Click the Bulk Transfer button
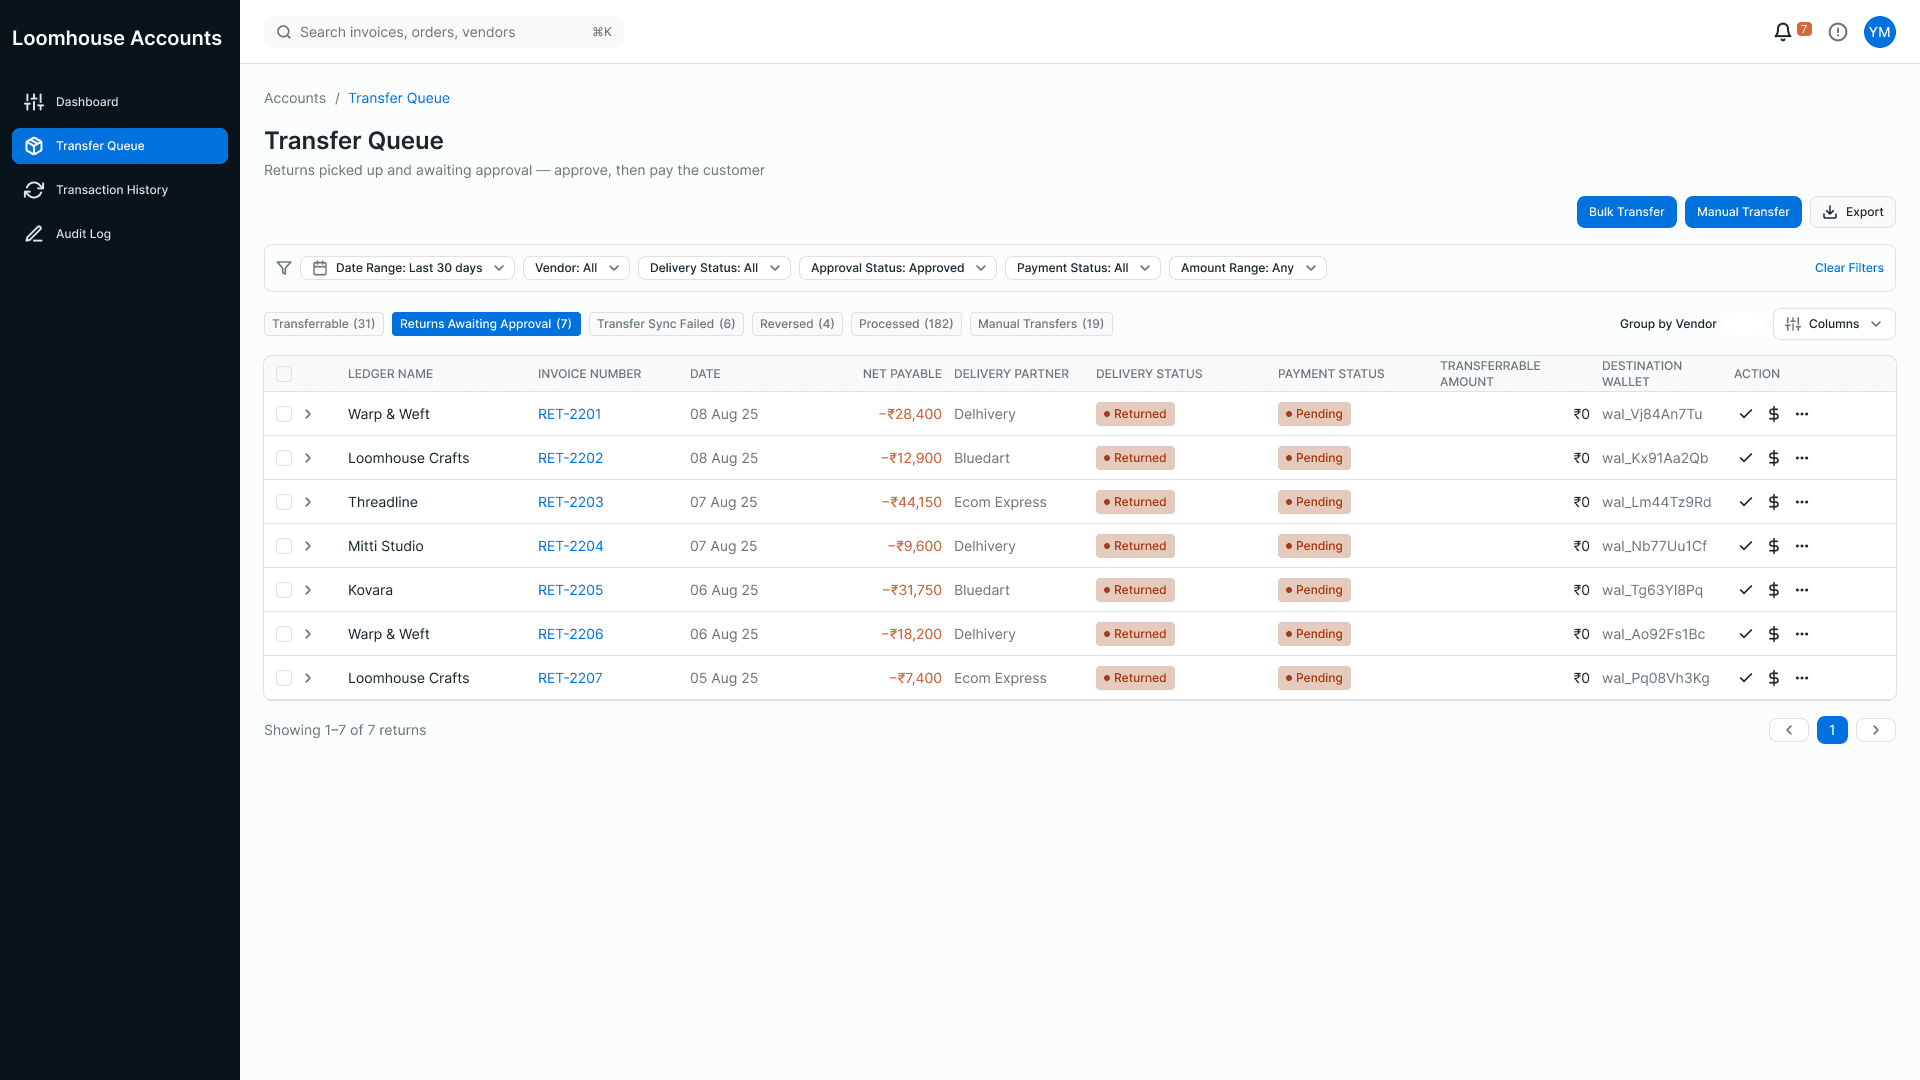 [1627, 212]
